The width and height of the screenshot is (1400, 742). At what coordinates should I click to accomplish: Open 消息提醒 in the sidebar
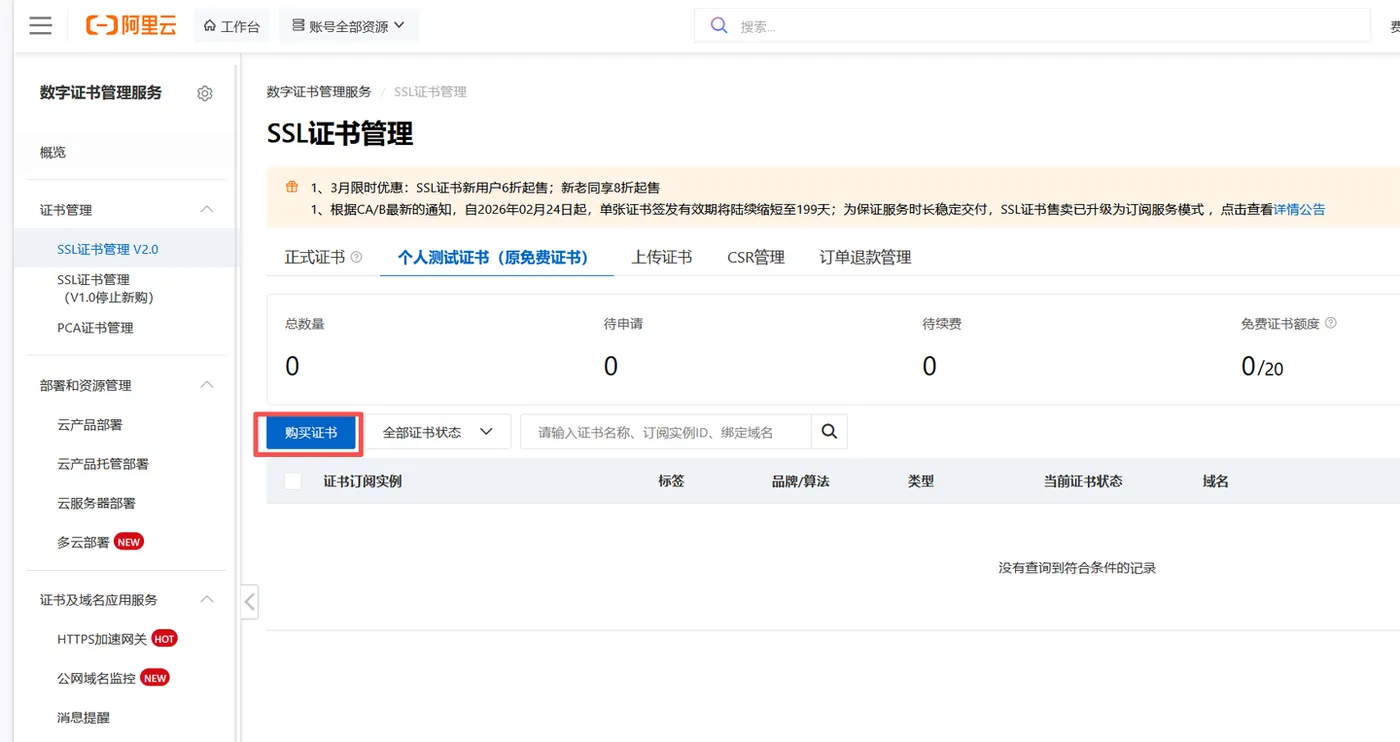point(83,717)
